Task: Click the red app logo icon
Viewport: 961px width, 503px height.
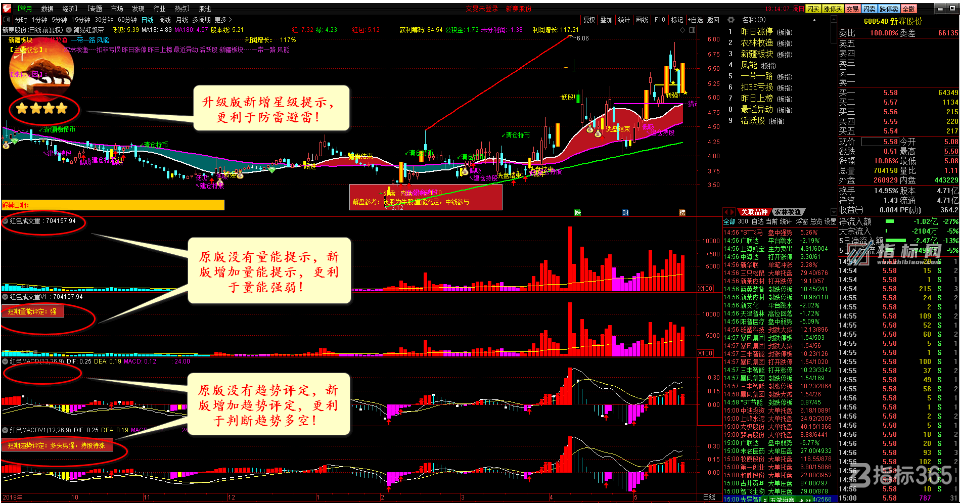Action: tap(7, 9)
